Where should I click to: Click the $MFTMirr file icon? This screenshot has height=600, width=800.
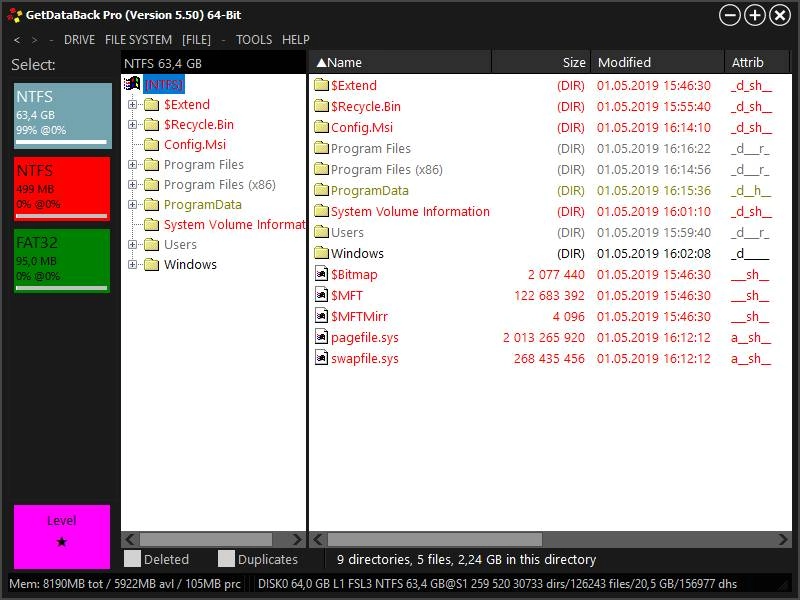click(321, 316)
